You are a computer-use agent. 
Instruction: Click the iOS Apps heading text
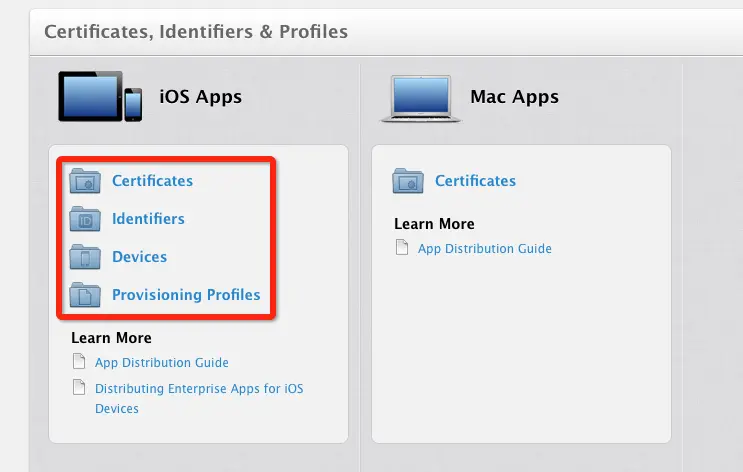(x=200, y=97)
